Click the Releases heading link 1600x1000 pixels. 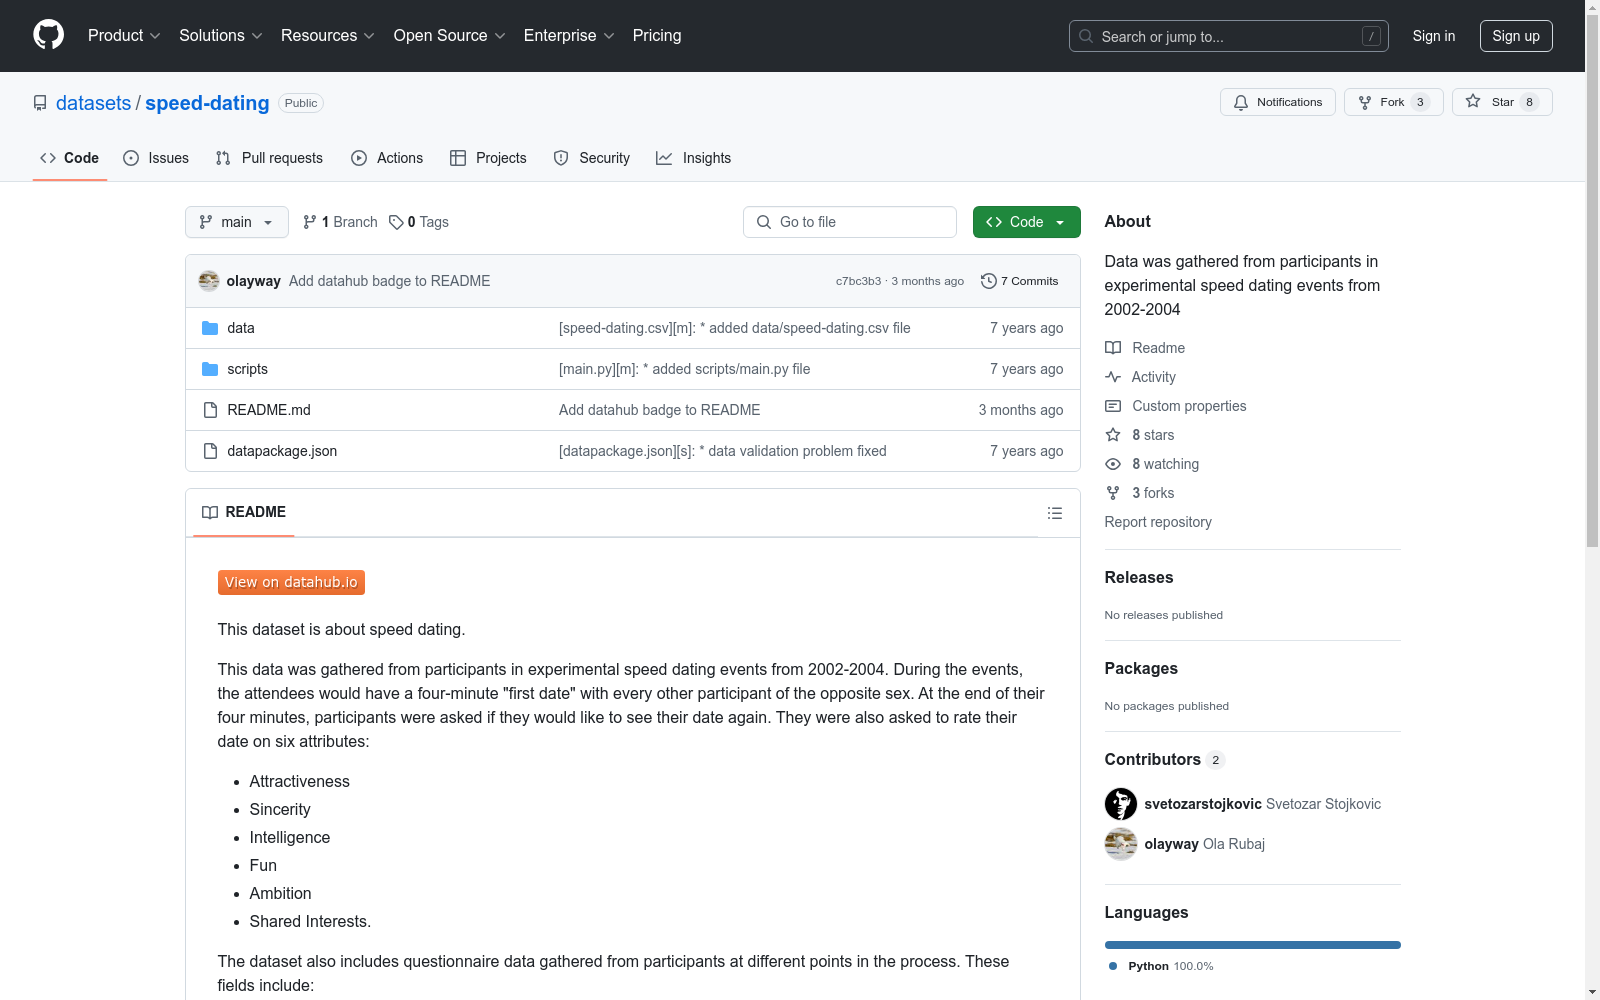[x=1139, y=578]
